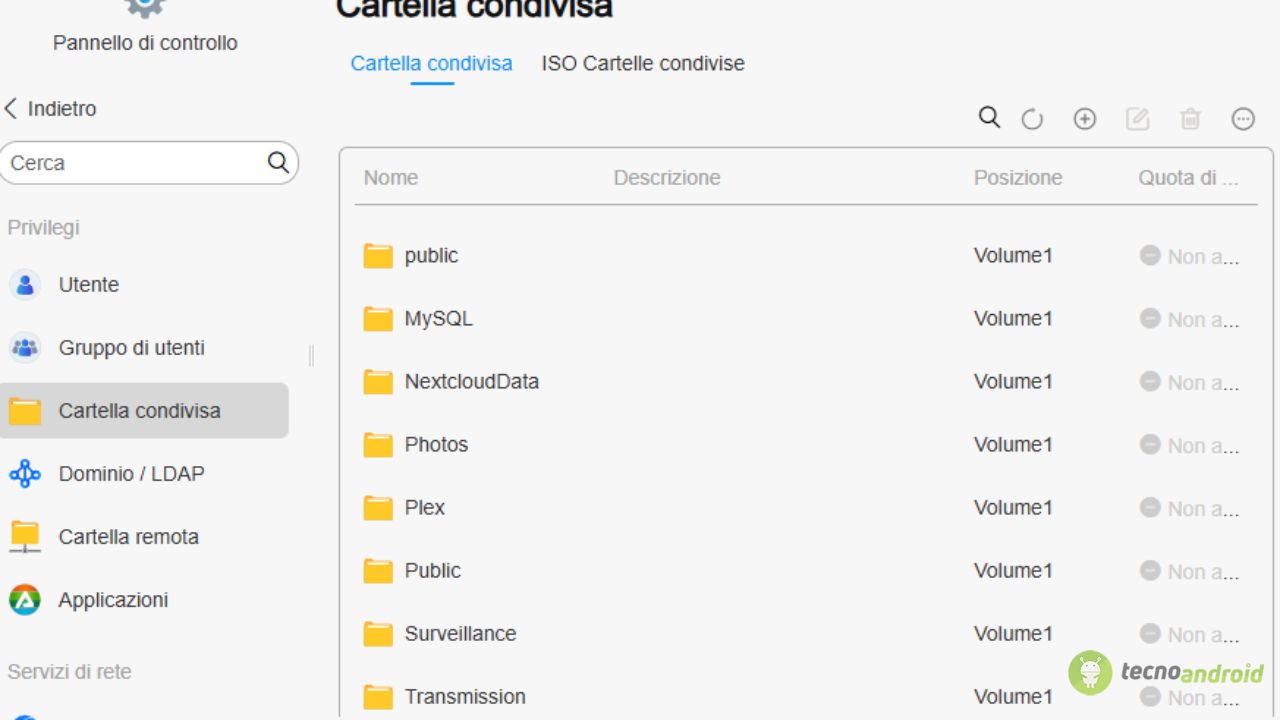Image resolution: width=1280 pixels, height=720 pixels.
Task: Open Gruppo di utenti section
Action: click(x=131, y=348)
